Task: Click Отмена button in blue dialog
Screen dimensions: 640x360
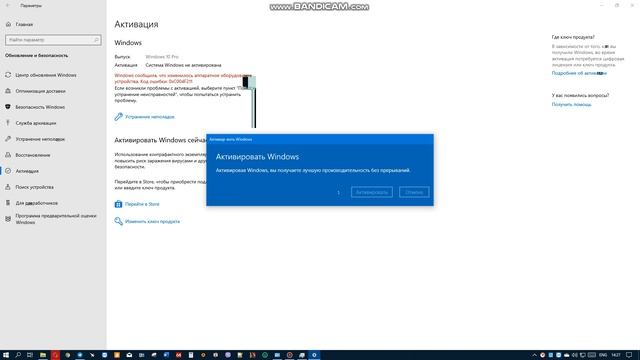Action: [x=414, y=192]
